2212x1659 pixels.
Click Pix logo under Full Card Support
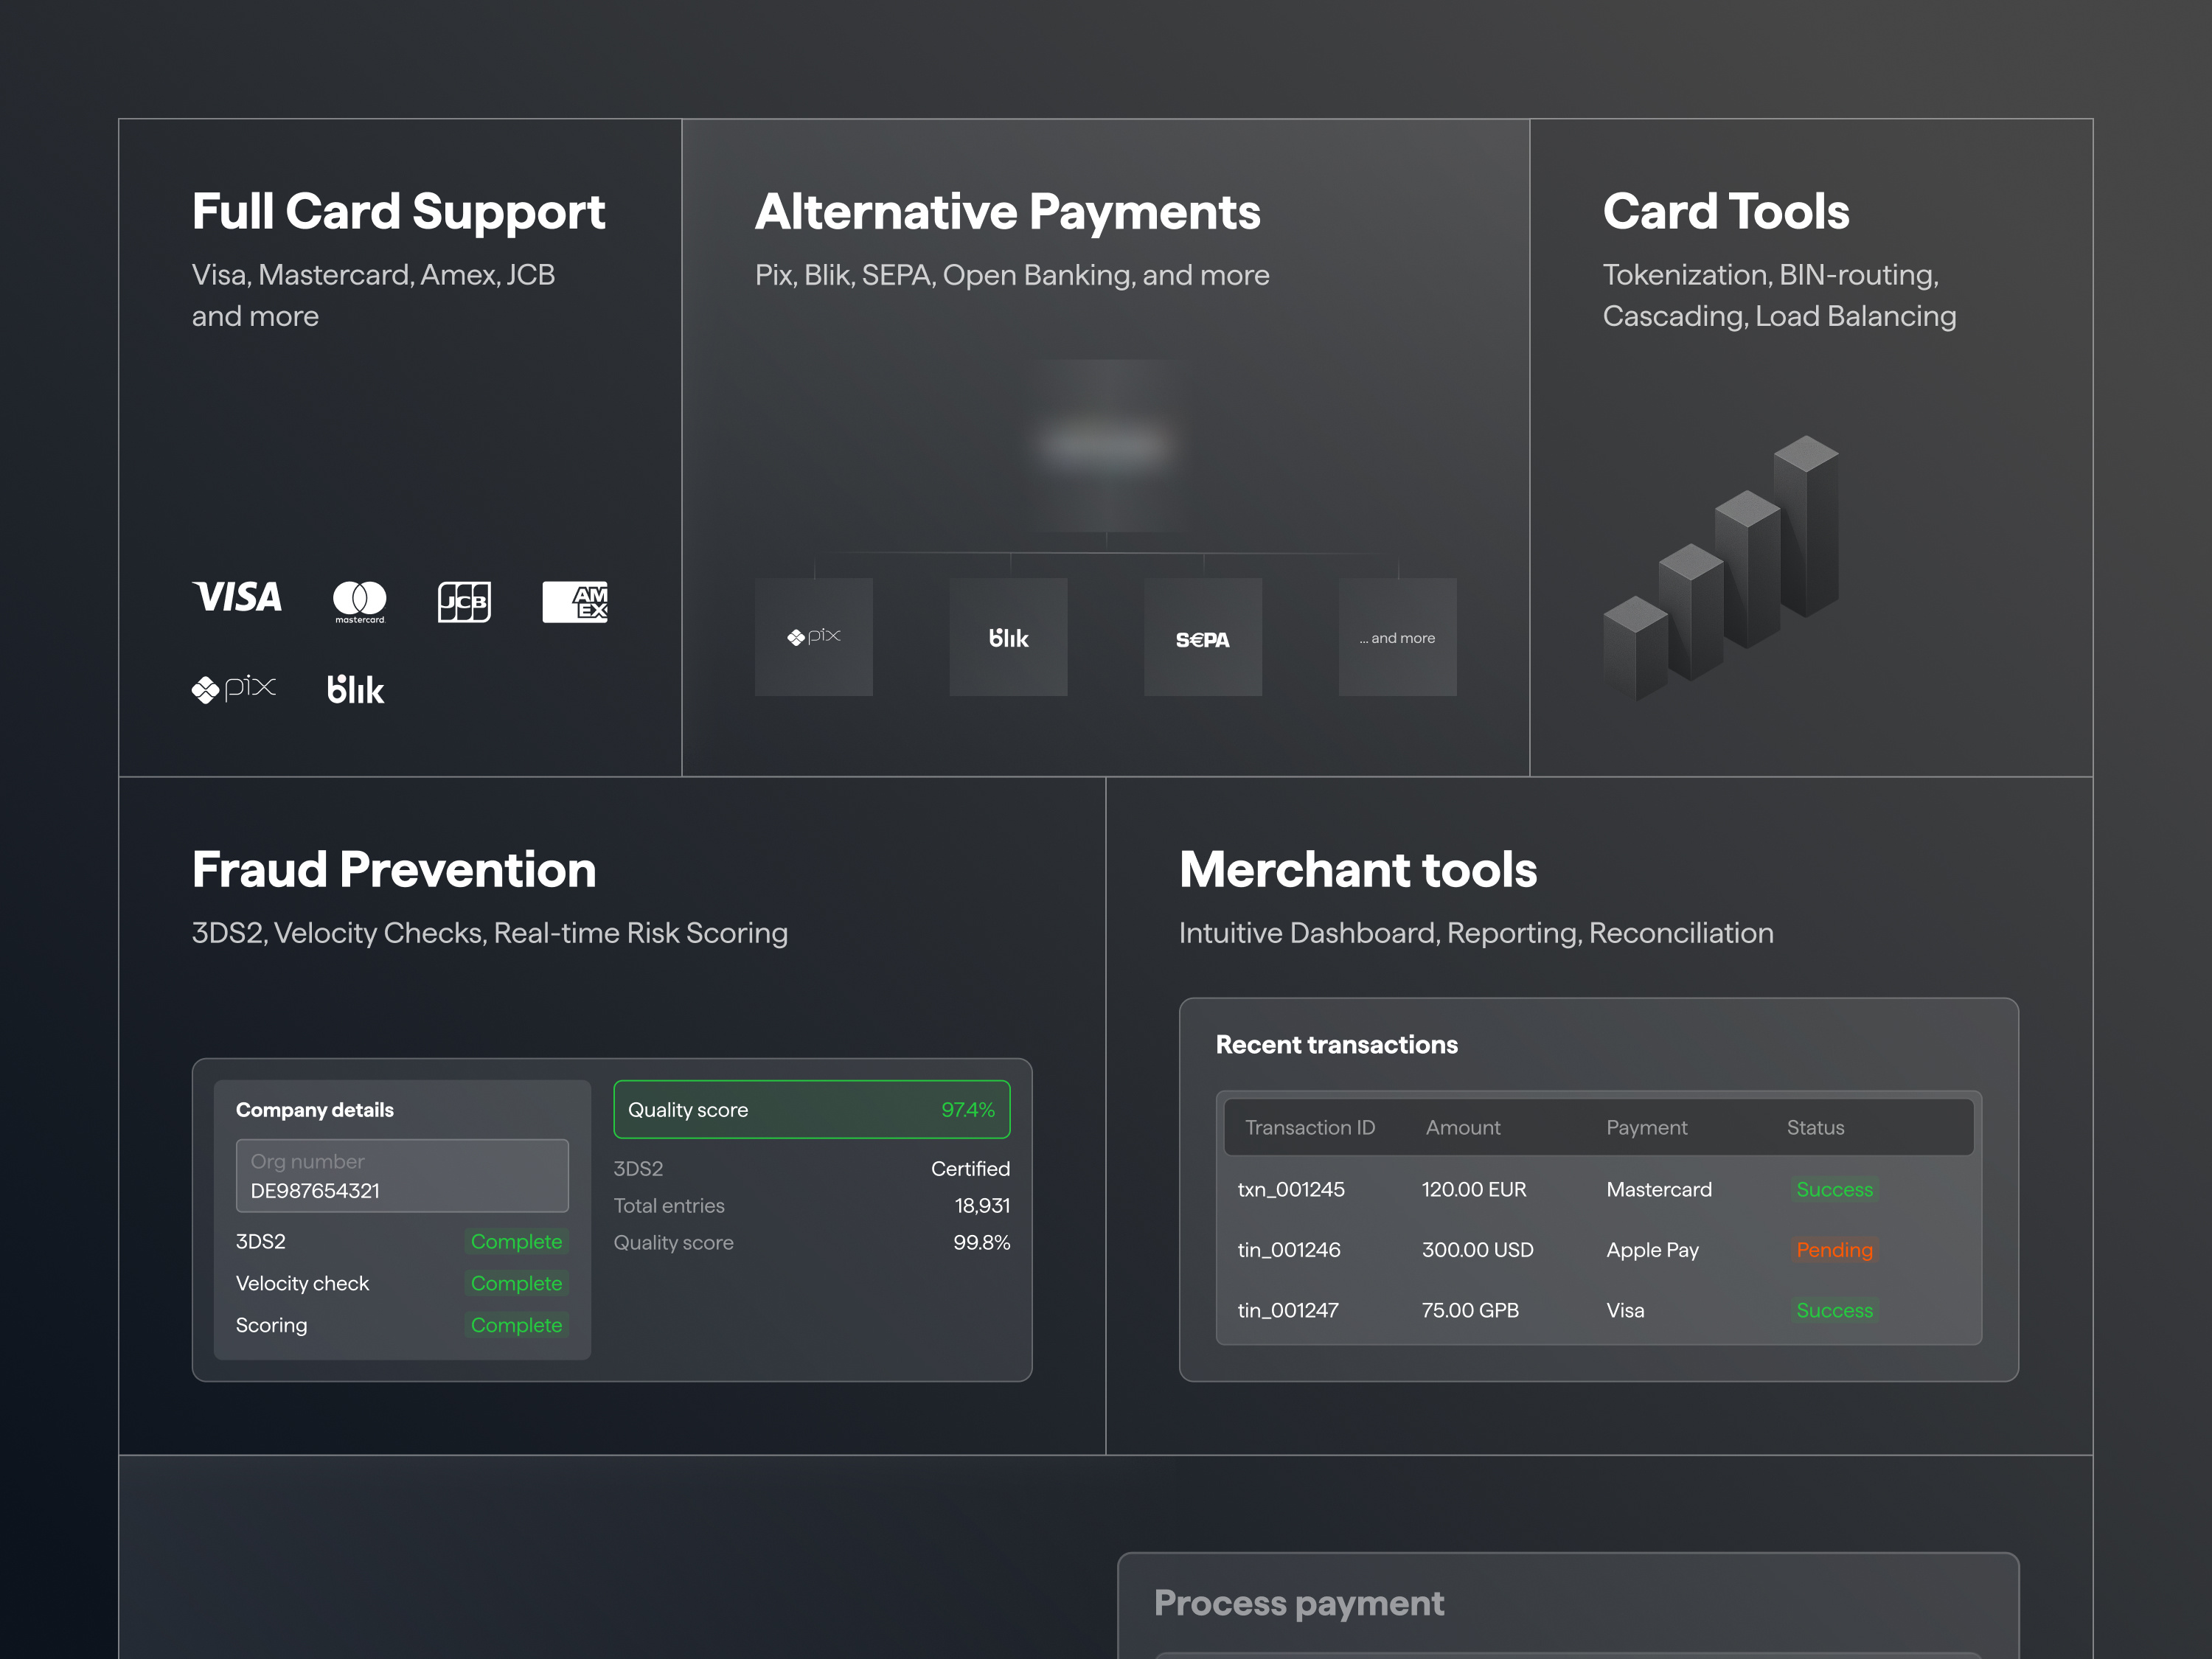coord(233,688)
